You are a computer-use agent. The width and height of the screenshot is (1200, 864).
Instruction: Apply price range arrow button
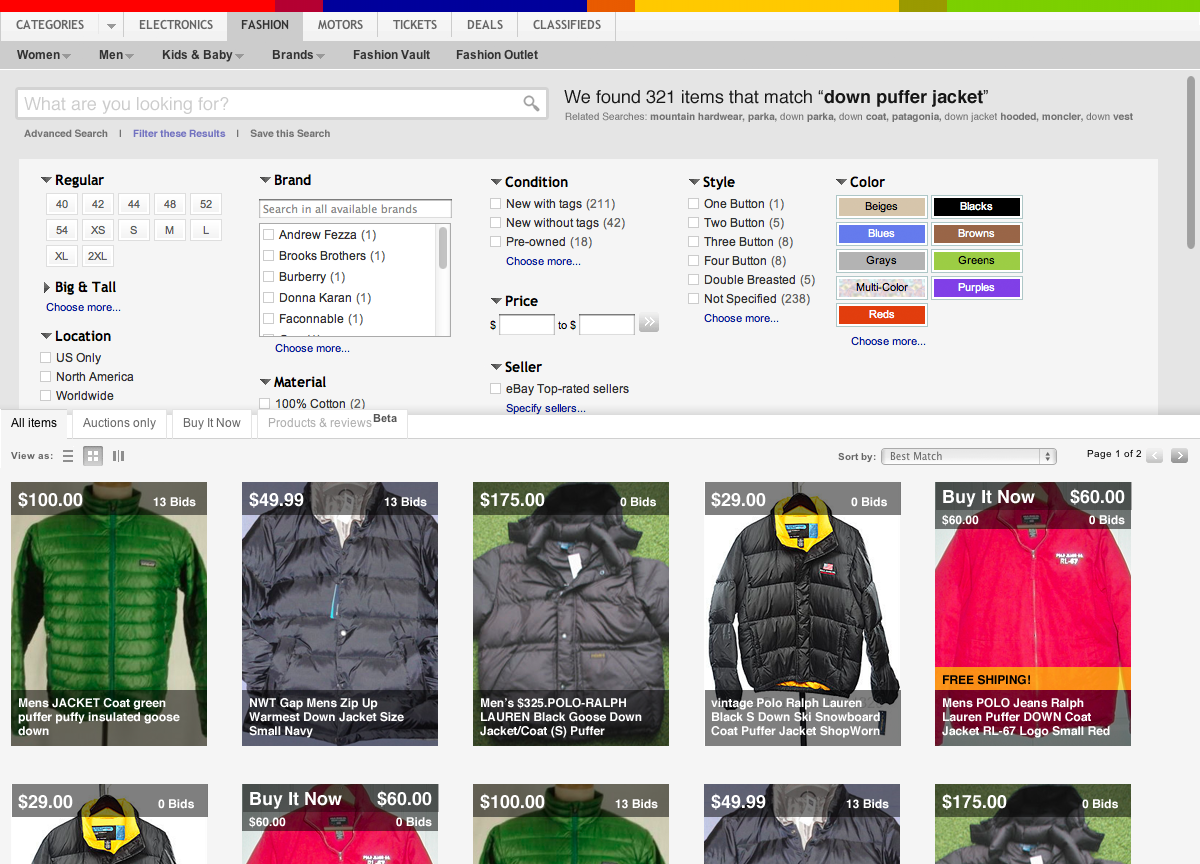point(649,323)
